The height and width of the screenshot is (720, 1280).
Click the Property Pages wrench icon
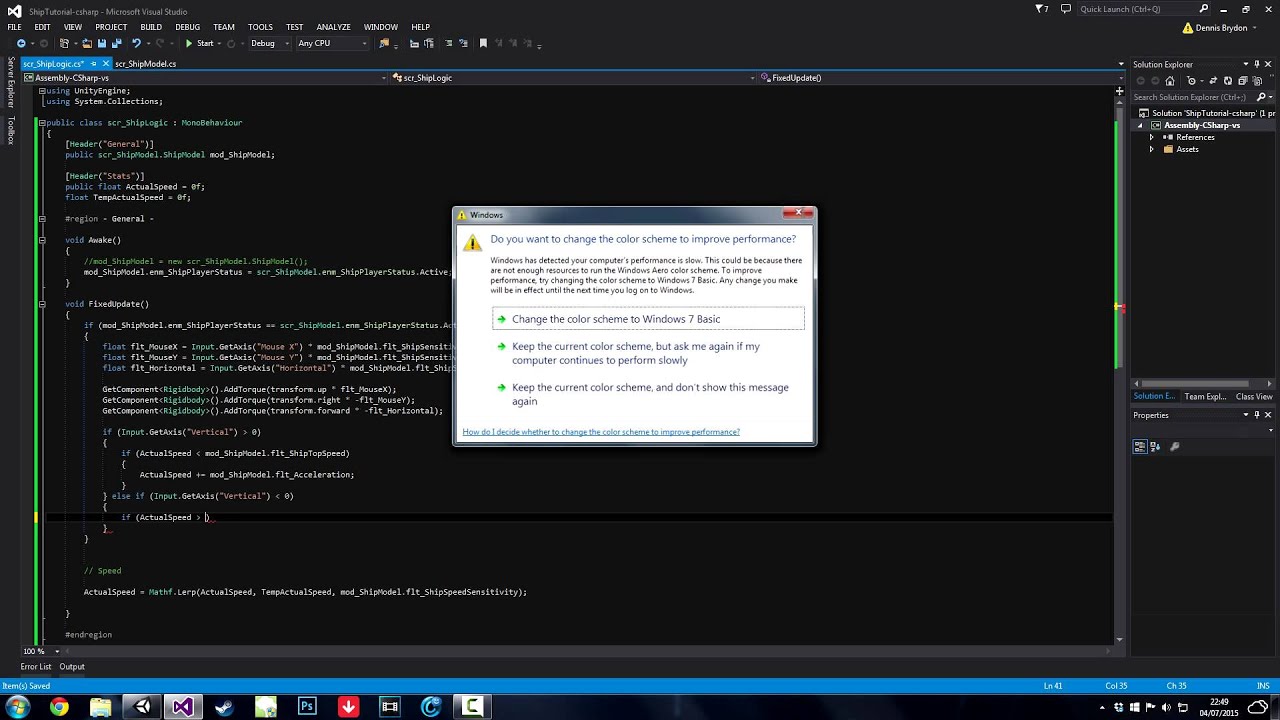[1175, 447]
